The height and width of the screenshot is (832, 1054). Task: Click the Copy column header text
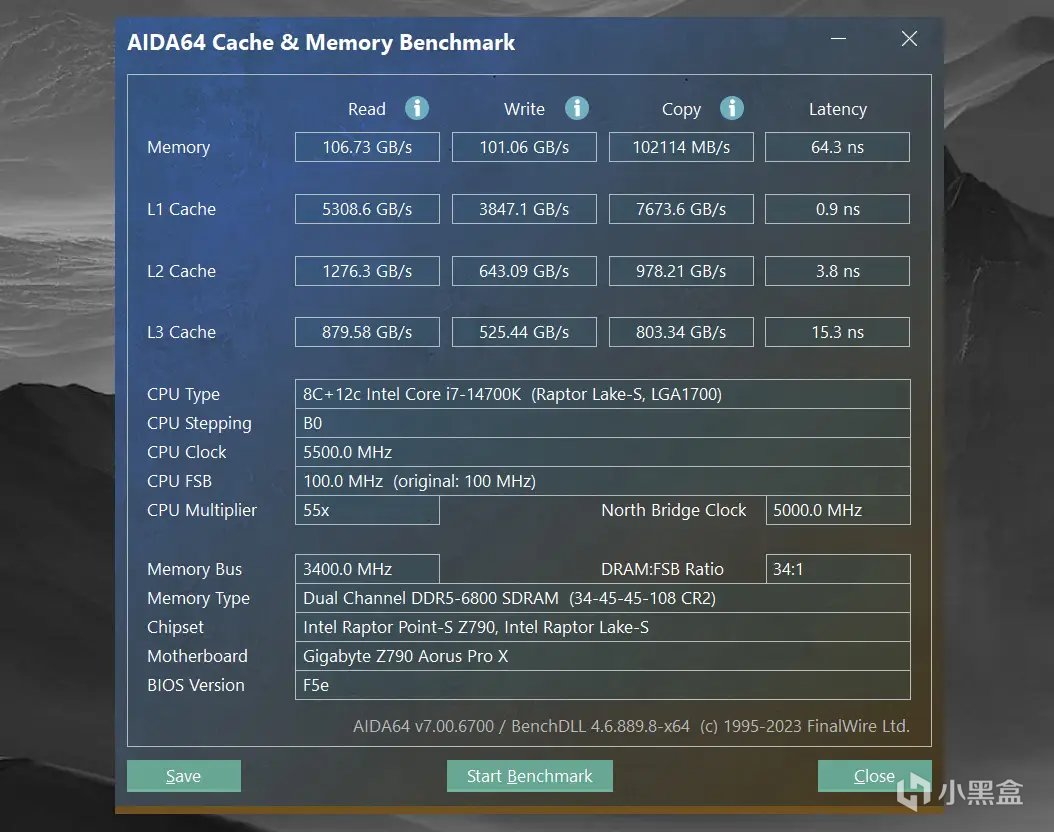point(681,110)
